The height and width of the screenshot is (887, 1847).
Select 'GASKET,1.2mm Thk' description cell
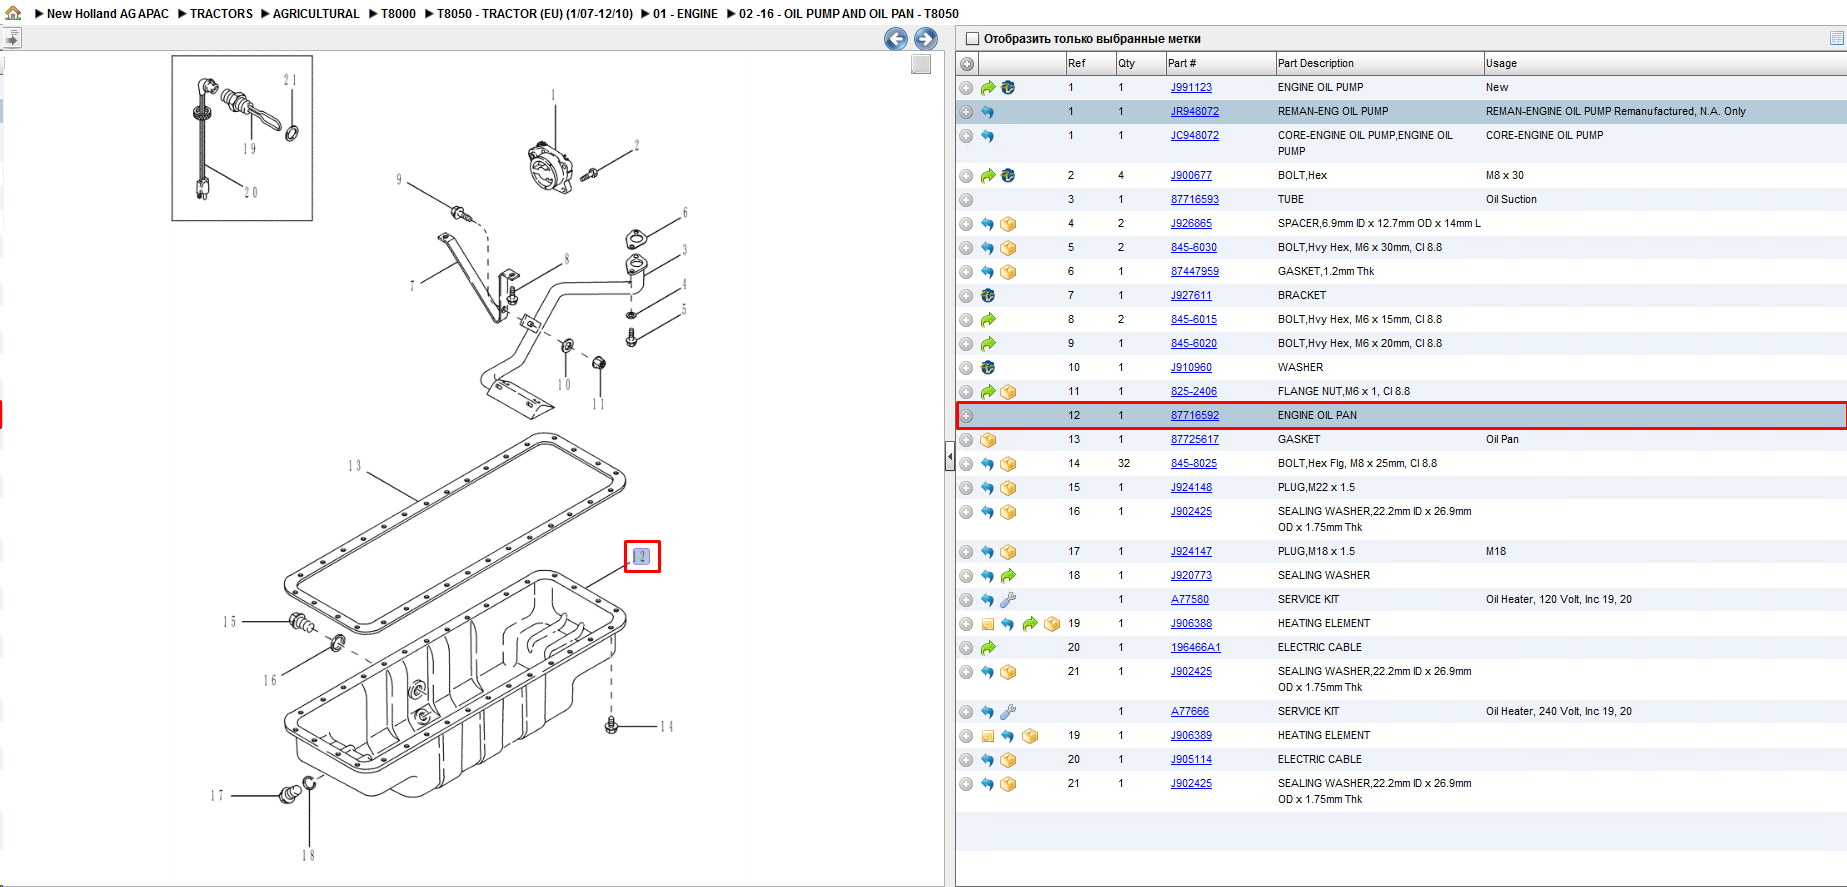point(1326,272)
